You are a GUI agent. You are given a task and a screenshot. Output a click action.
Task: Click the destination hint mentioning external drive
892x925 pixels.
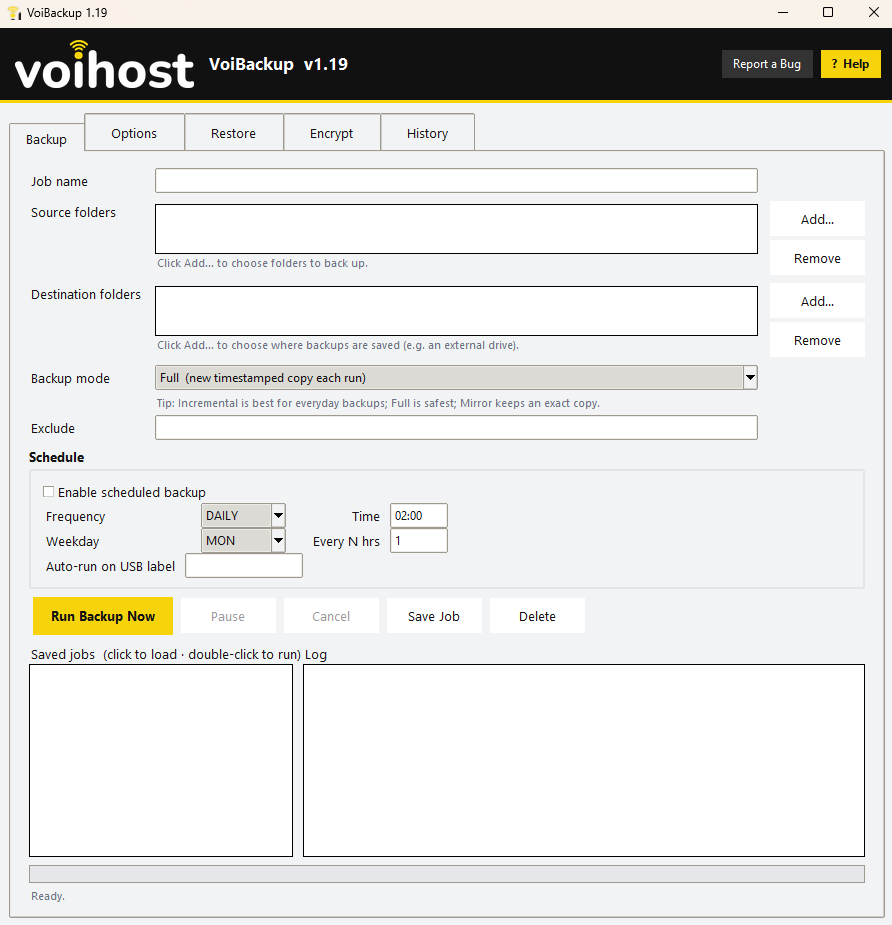(338, 345)
